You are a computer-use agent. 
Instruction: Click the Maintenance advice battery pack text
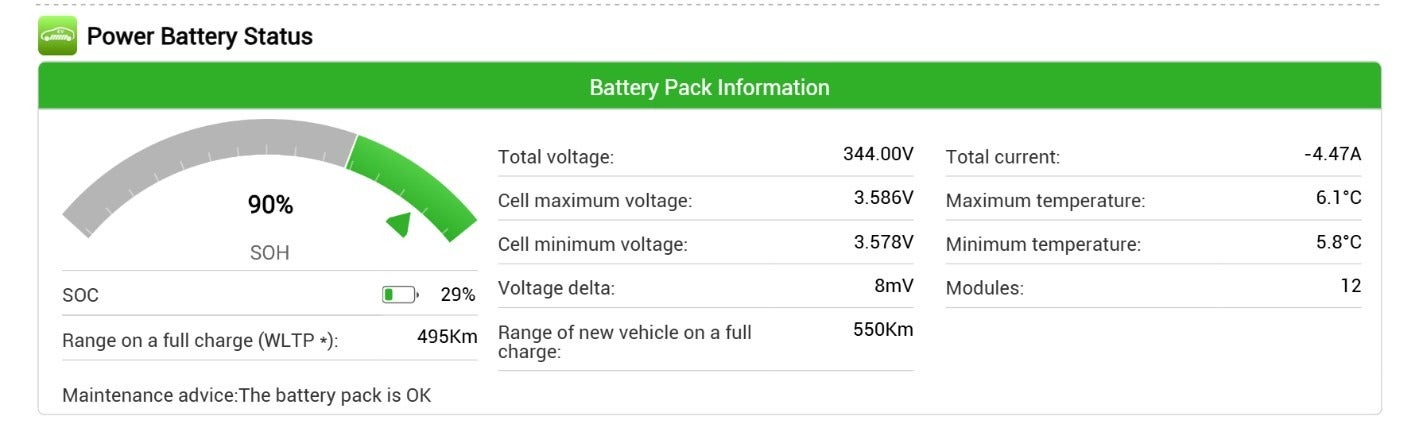(x=246, y=395)
